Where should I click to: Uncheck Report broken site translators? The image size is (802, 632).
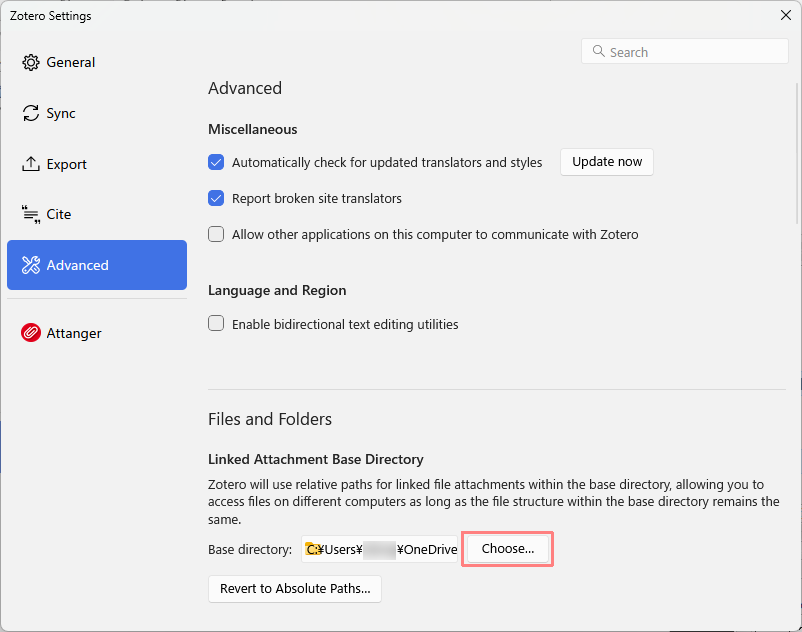pos(216,198)
